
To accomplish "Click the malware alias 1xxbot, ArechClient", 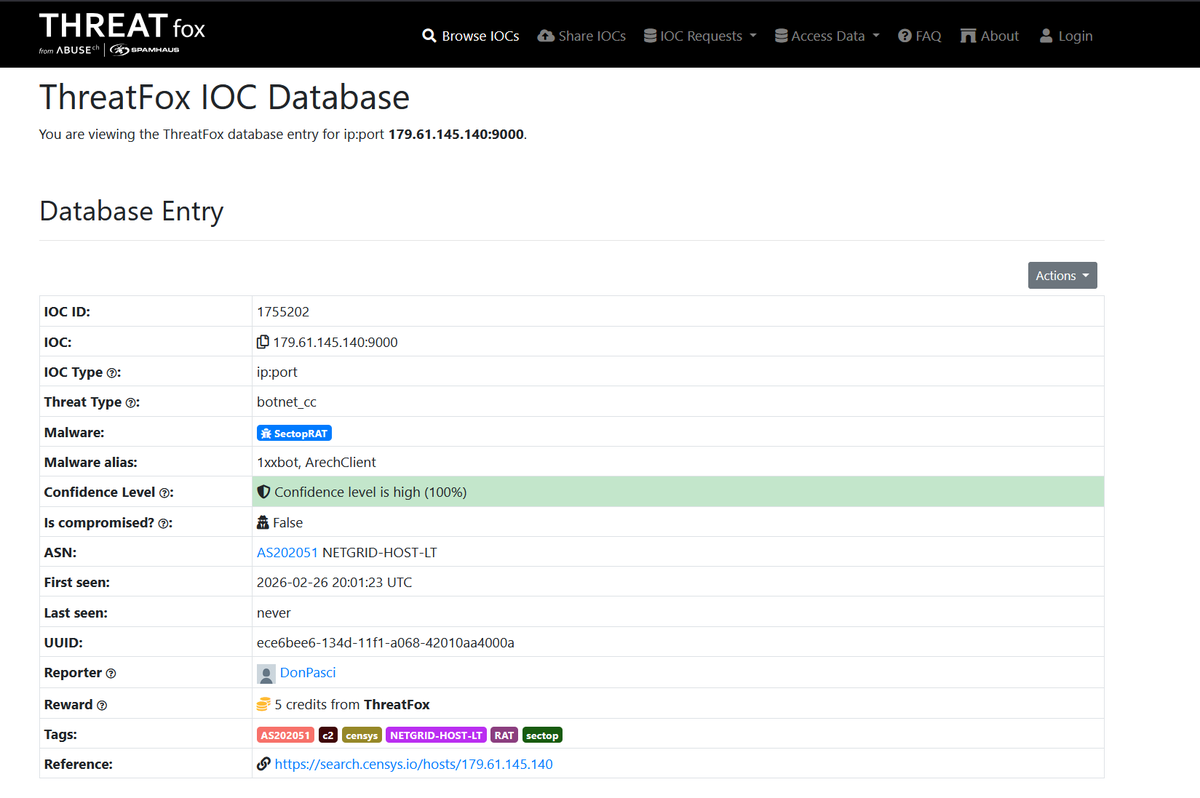I will point(316,462).
